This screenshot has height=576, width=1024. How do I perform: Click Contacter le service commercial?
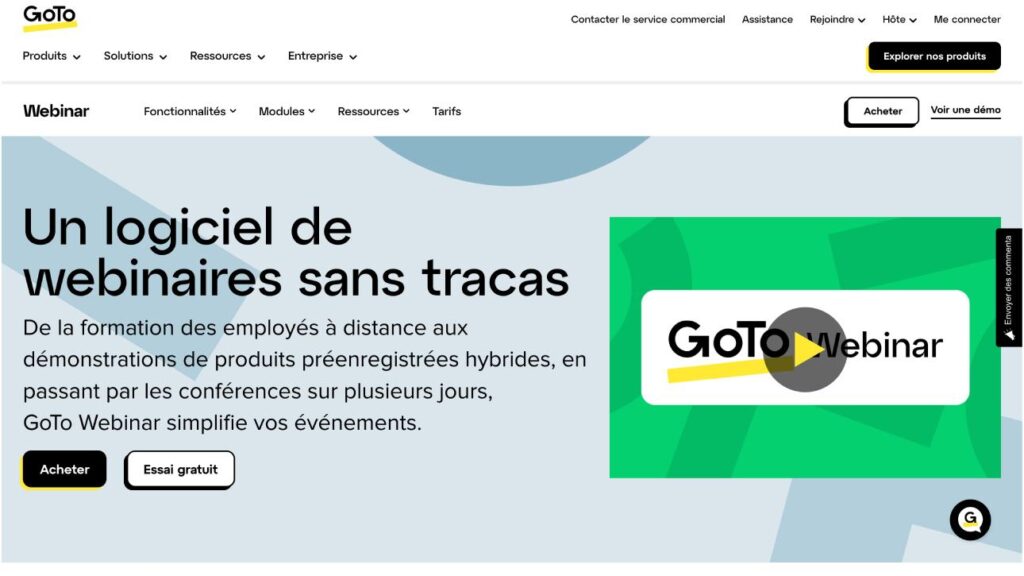[x=648, y=20]
